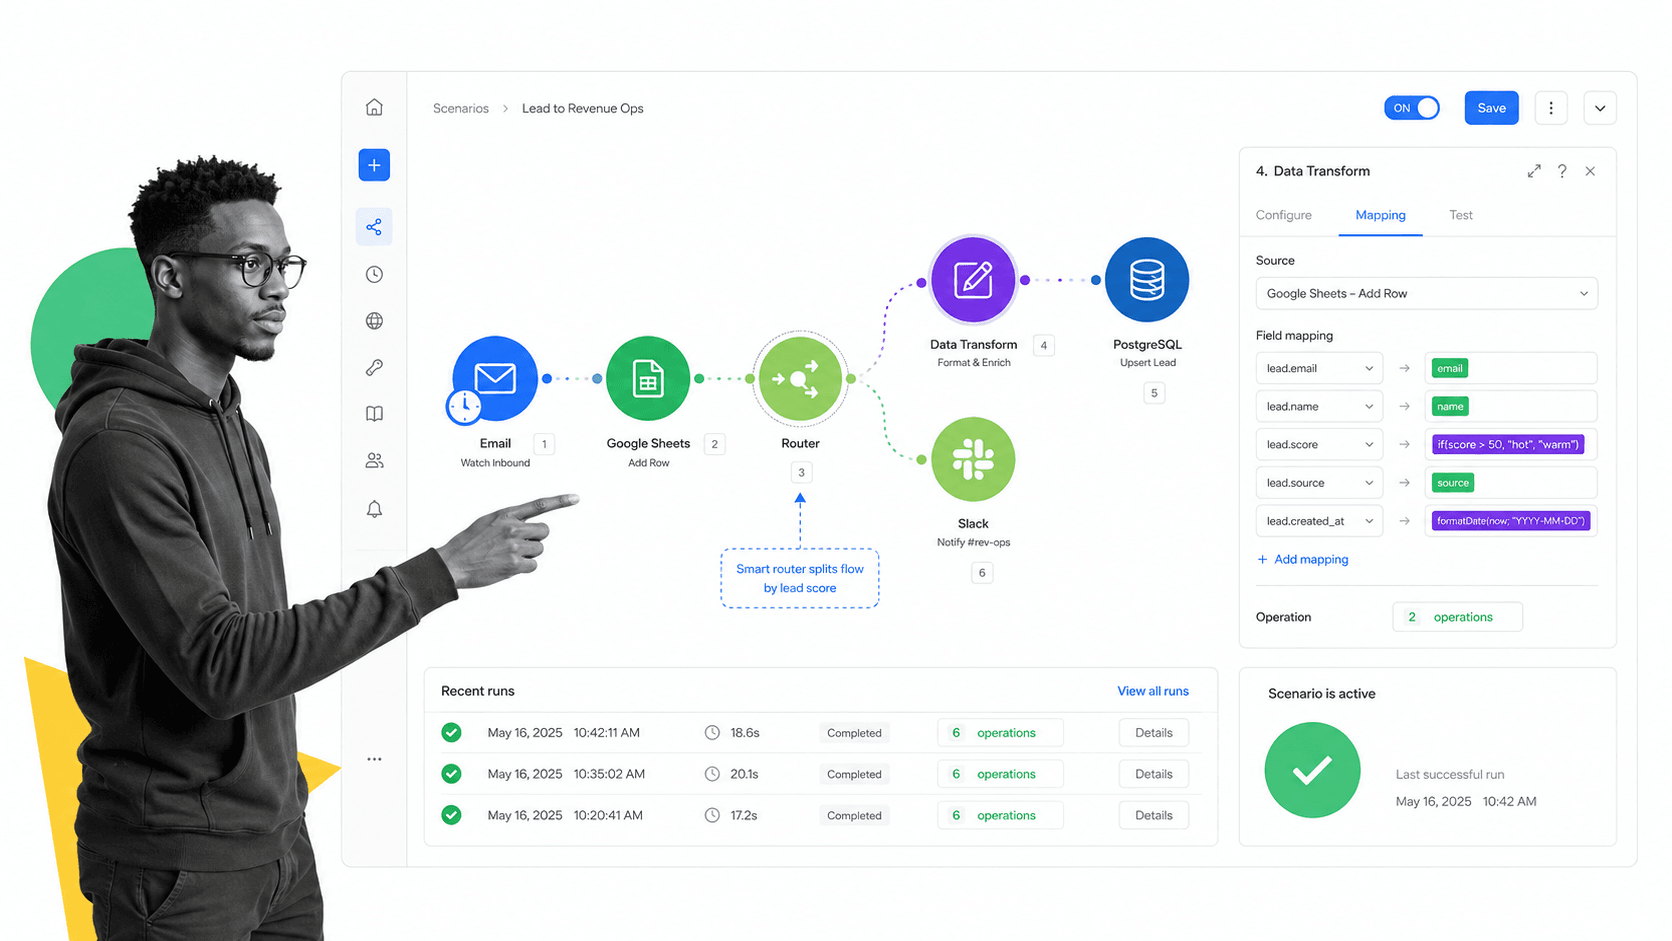Viewport: 1672px width, 941px height.
Task: Click the Smart router splits flow note
Action: (x=800, y=578)
